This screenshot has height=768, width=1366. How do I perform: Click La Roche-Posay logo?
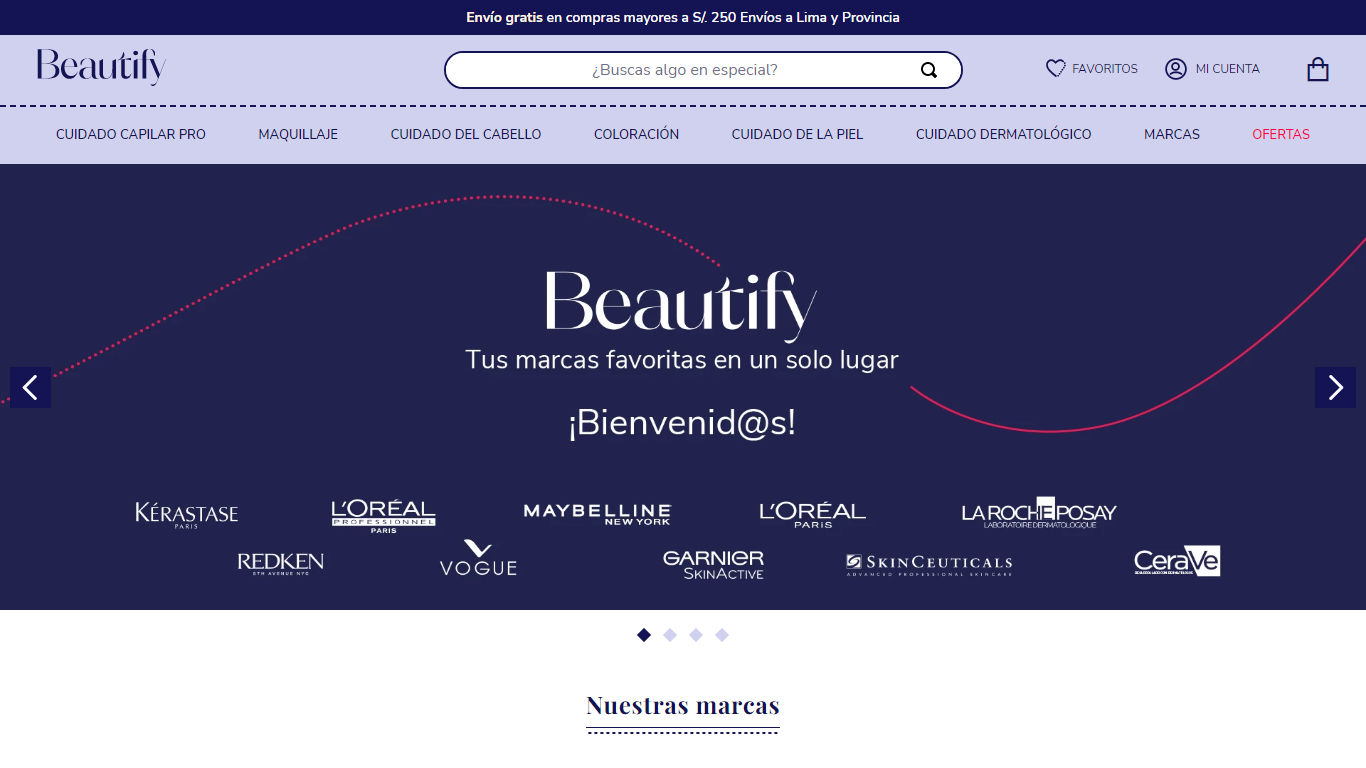pyautogui.click(x=1039, y=512)
